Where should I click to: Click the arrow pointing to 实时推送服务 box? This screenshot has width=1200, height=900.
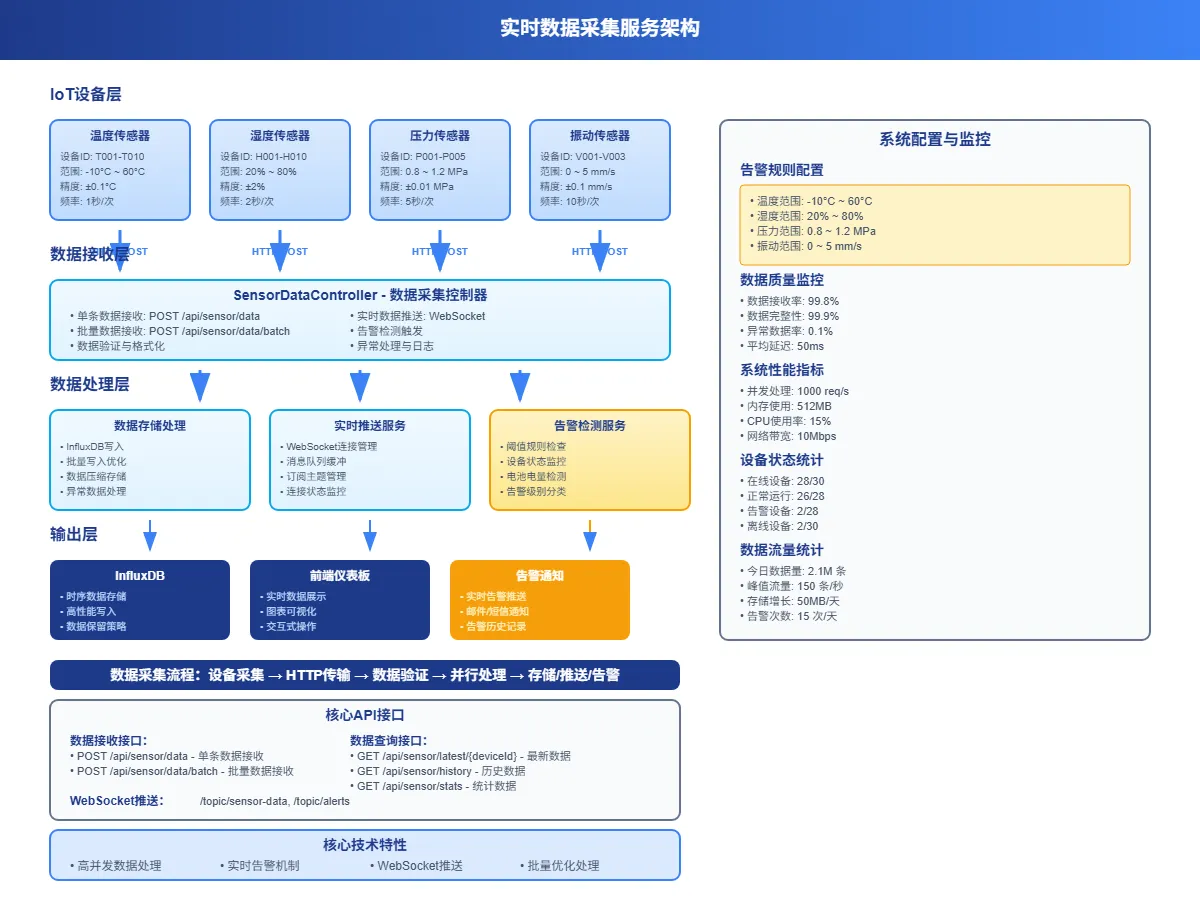tap(360, 386)
